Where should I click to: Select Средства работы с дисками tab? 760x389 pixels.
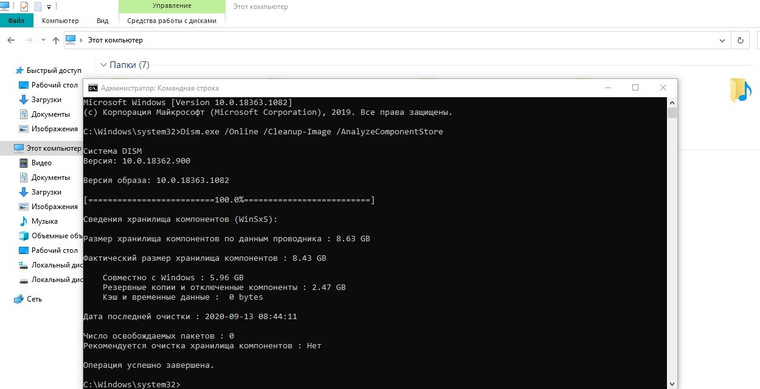tap(172, 21)
